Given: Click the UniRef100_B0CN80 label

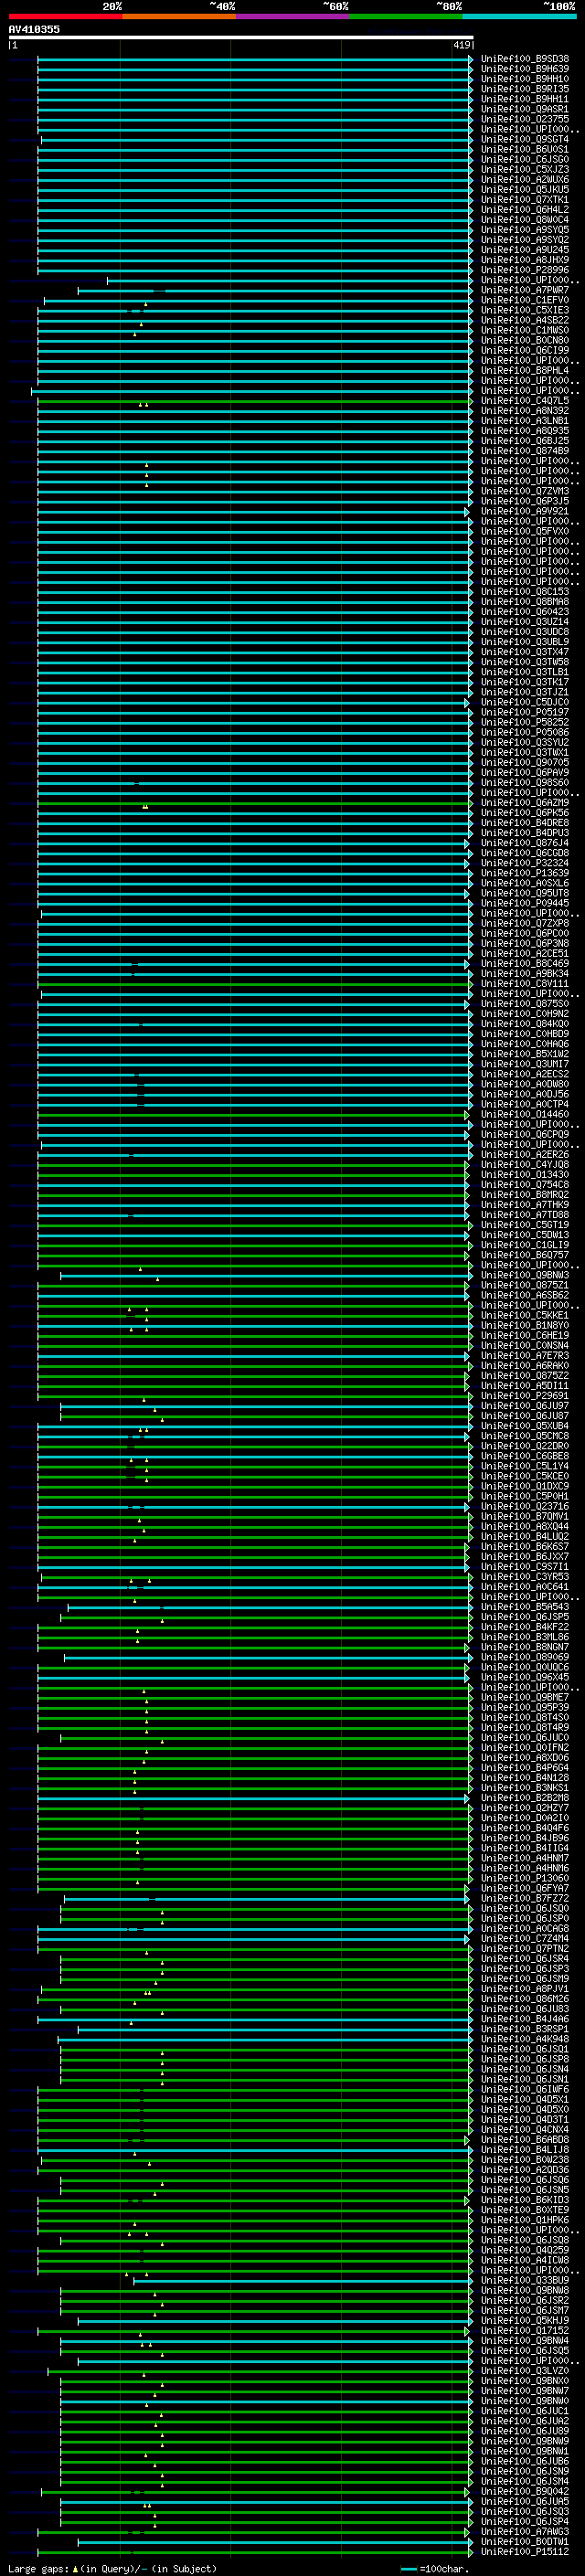Looking at the screenshot, I should click(525, 340).
